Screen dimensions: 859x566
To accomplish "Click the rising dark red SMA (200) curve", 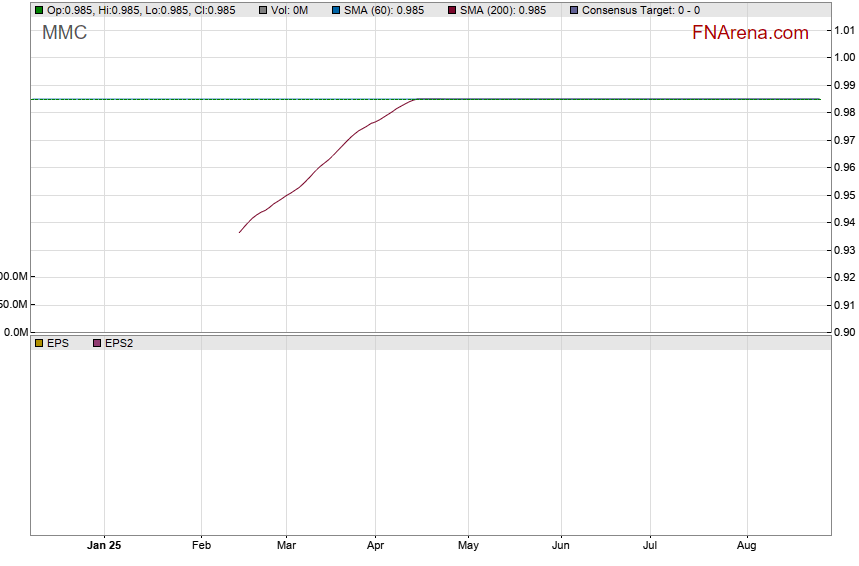I will (320, 168).
